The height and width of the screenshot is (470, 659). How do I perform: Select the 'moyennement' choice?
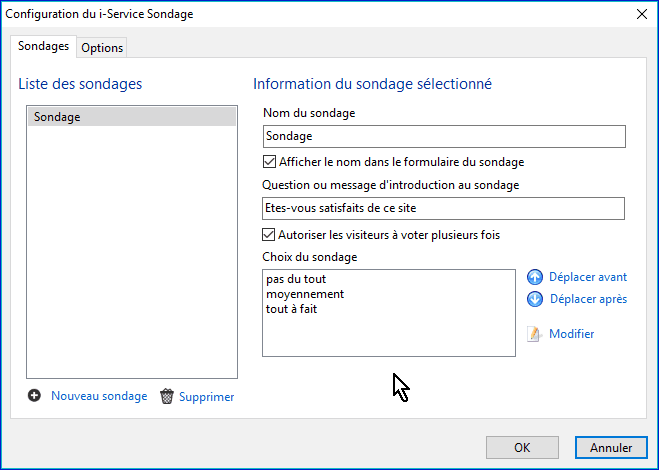pos(305,294)
